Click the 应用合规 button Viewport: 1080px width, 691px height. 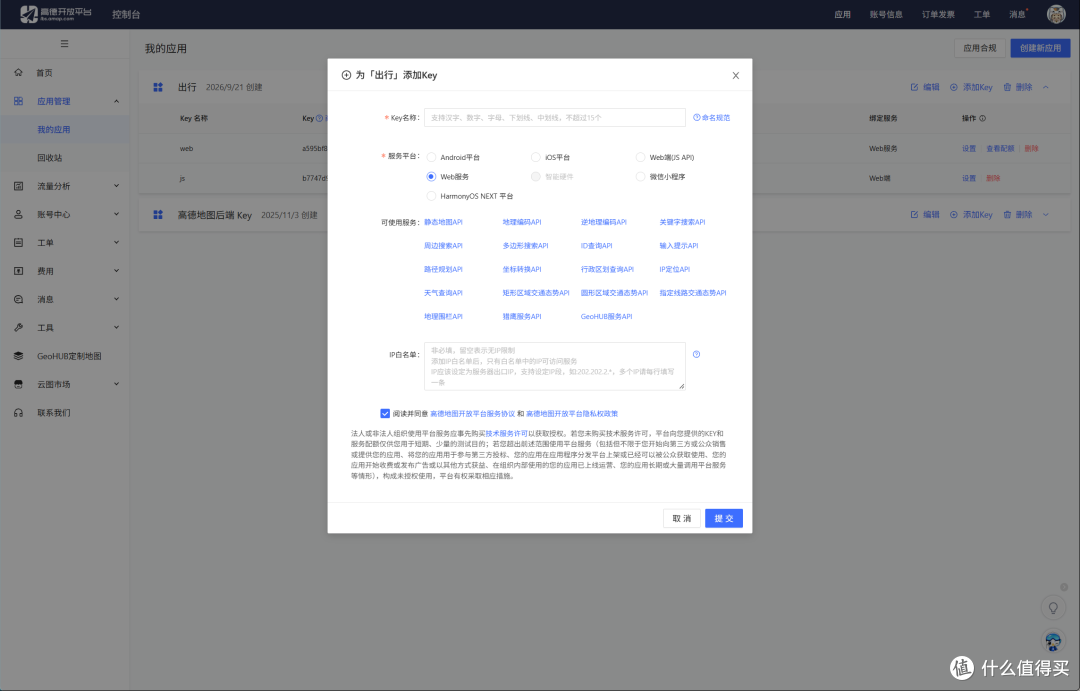coord(979,48)
